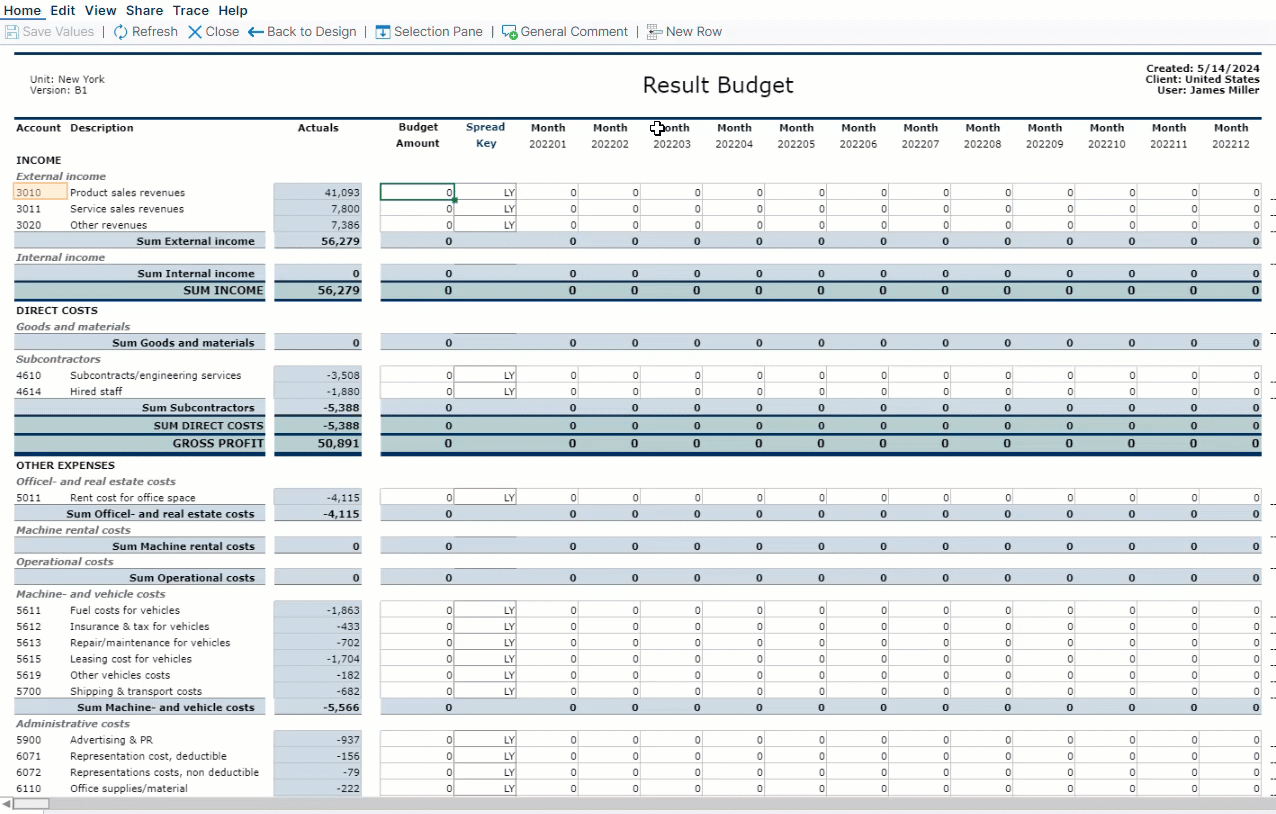The image size is (1276, 814).
Task: Click the General Comment label
Action: 575,32
